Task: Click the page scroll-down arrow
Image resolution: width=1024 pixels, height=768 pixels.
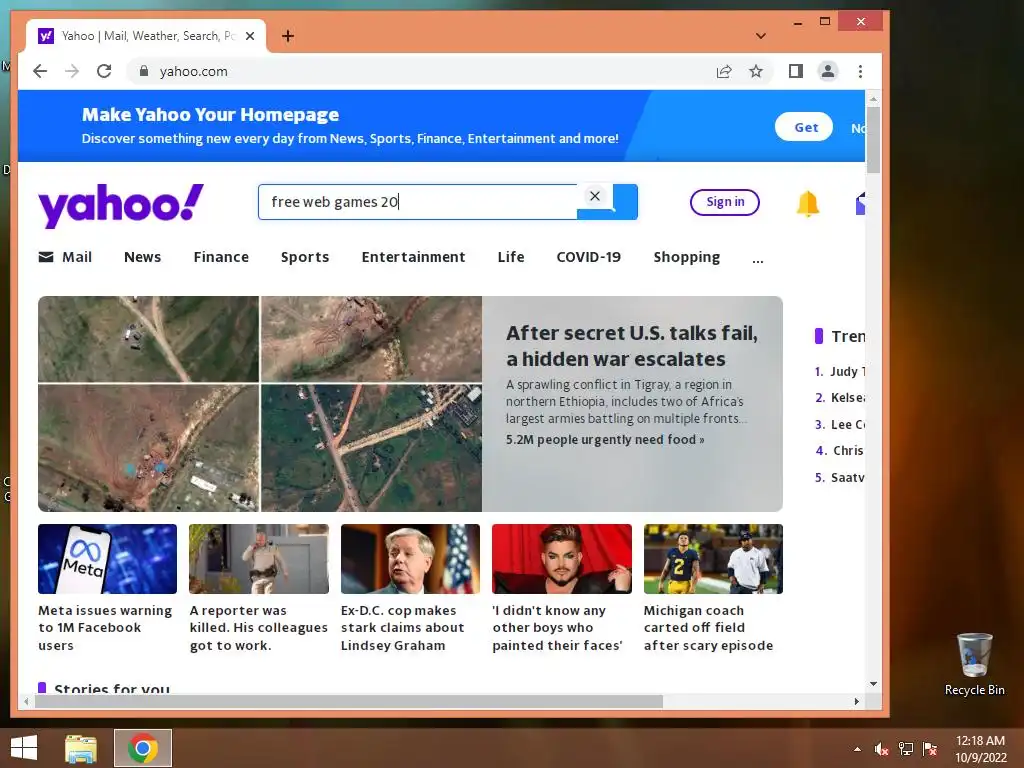Action: 873,684
